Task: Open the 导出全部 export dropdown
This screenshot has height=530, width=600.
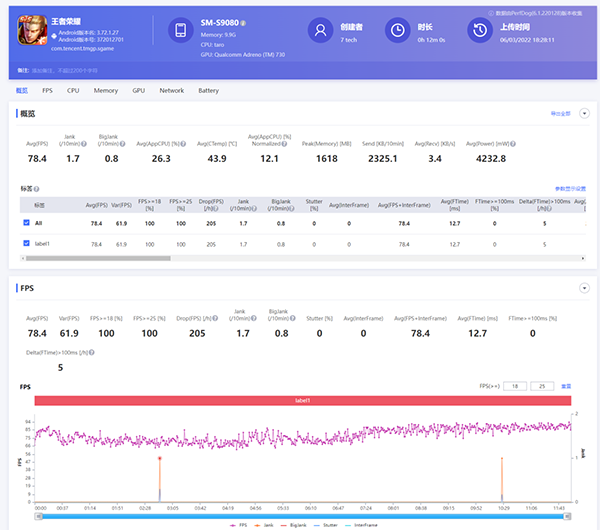Action: pos(562,114)
